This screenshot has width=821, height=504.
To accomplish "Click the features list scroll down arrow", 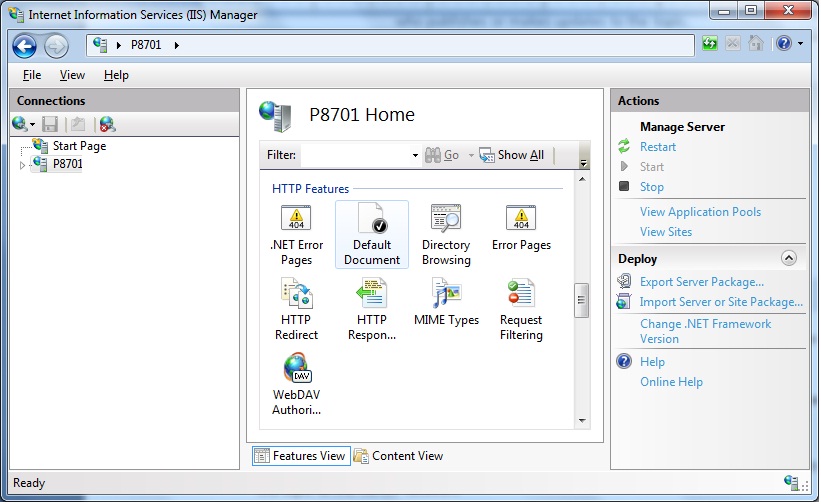I will click(x=582, y=421).
